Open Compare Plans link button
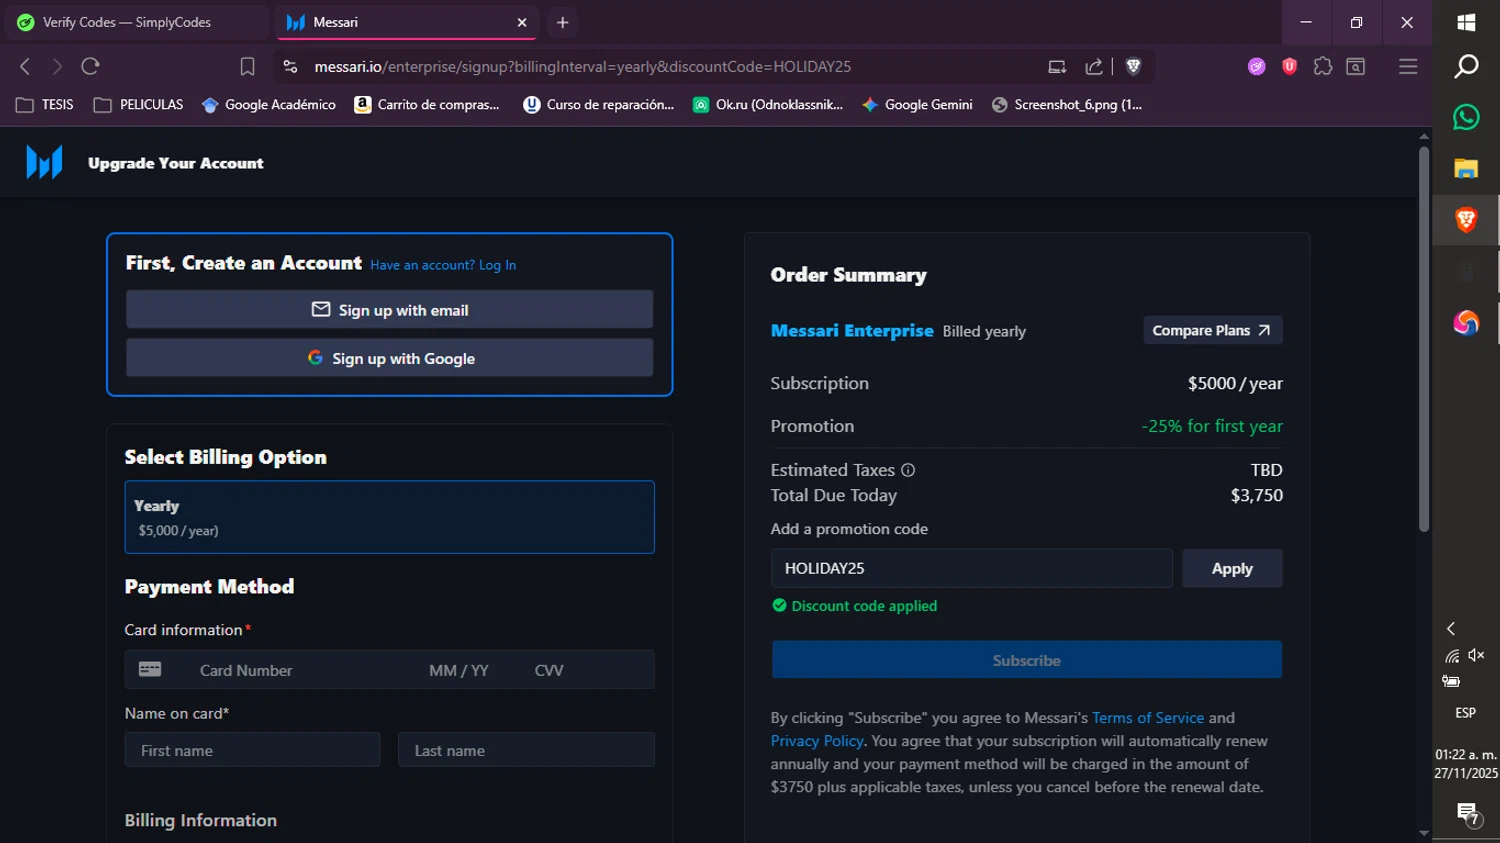The height and width of the screenshot is (843, 1500). tap(1212, 330)
